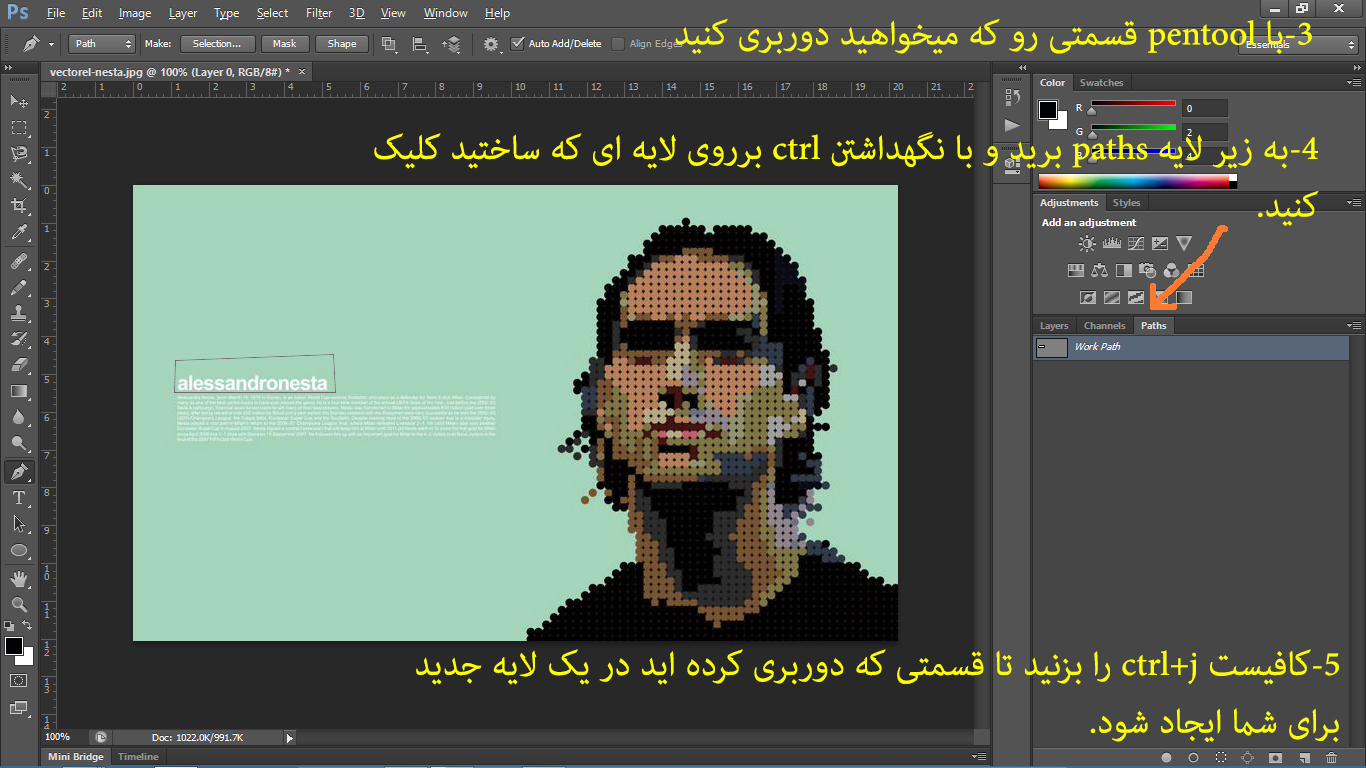1366x768 pixels.
Task: Add a Vibrance adjustment
Action: (1184, 243)
